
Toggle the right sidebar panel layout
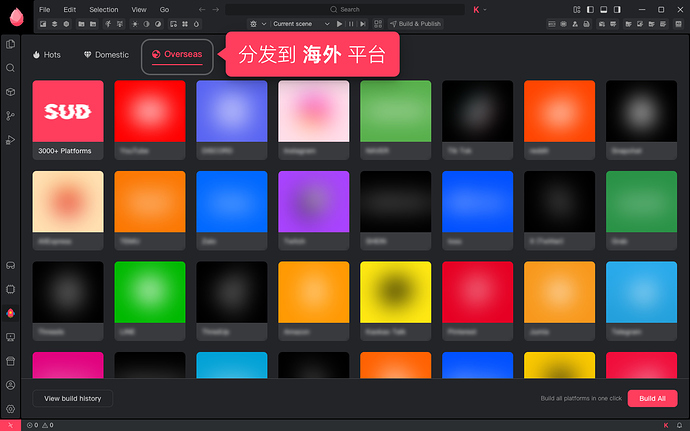pyautogui.click(x=617, y=10)
